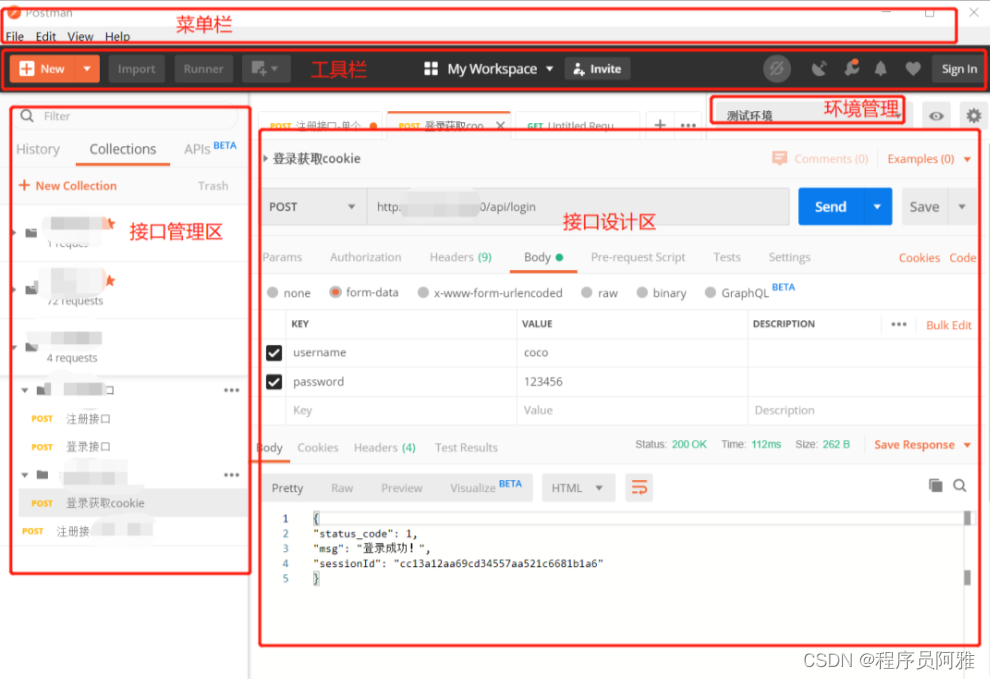Click the request URL field

pyautogui.click(x=578, y=207)
